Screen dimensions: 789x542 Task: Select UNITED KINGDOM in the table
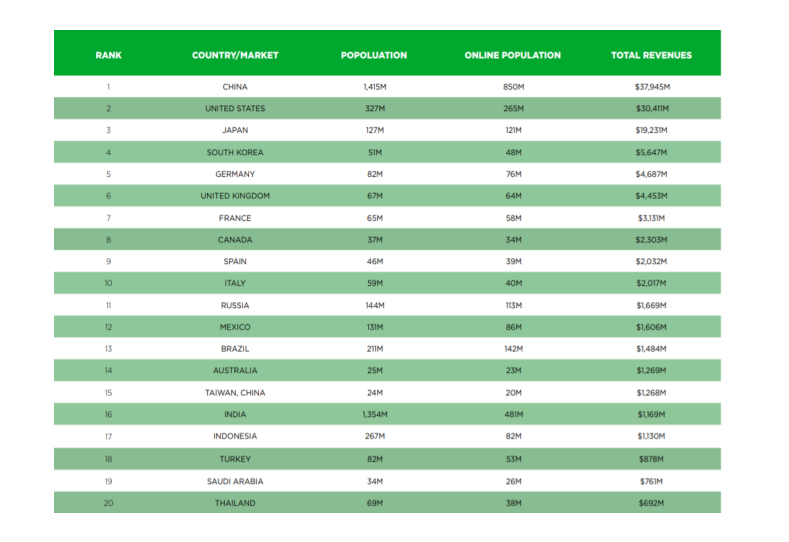tap(235, 196)
